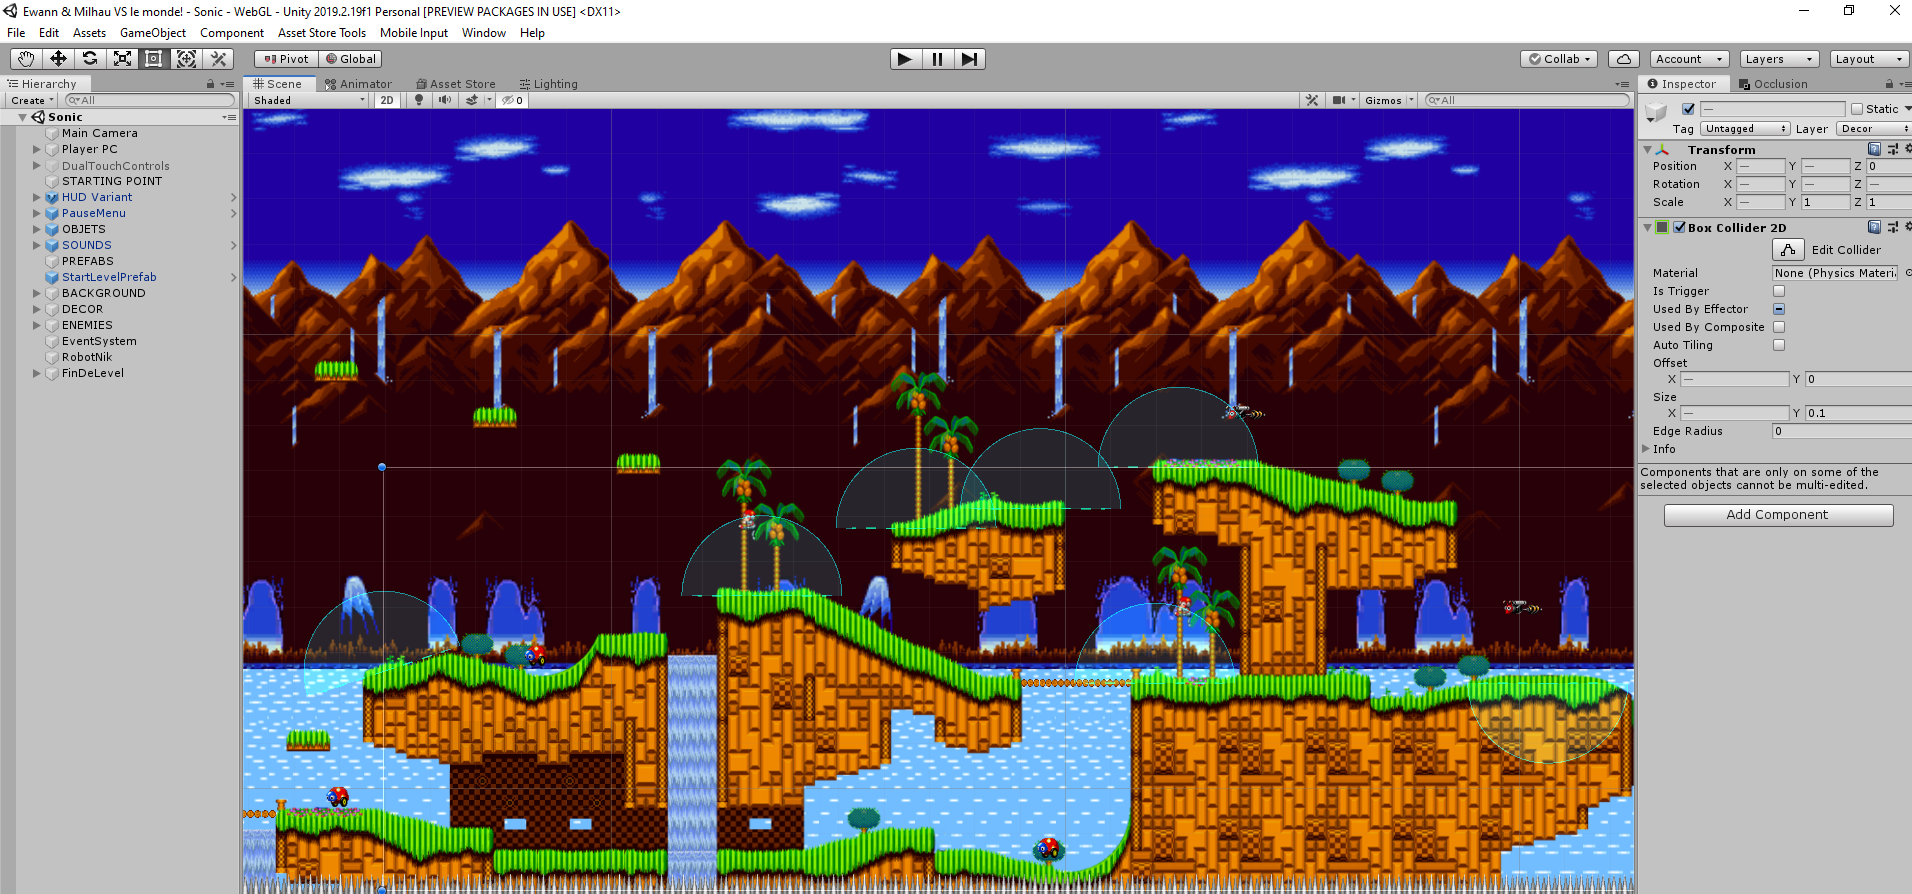Open the Untagged tag dropdown

(x=1744, y=129)
